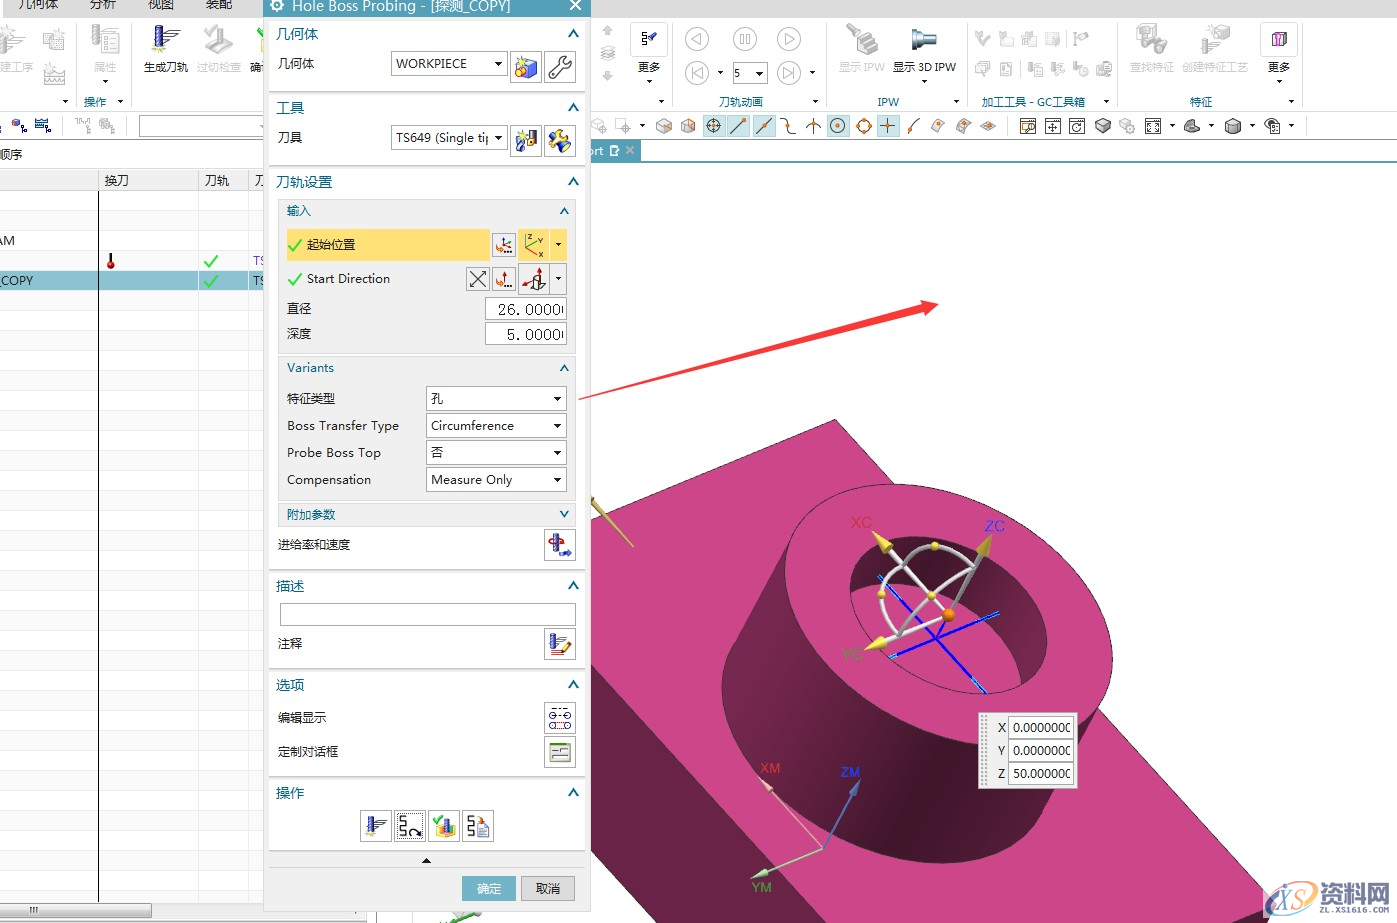This screenshot has width=1397, height=923.
Task: Click the reverse direction icon beside Start Direction
Action: [478, 279]
